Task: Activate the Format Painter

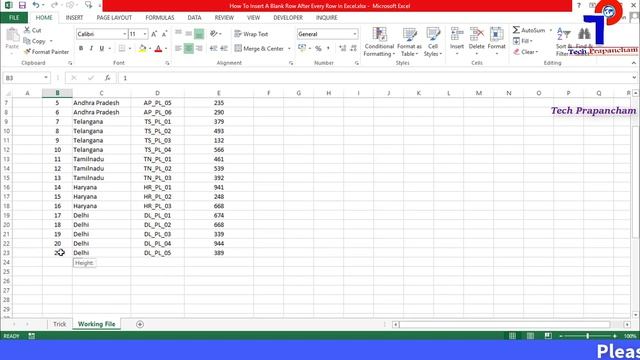Action: pyautogui.click(x=46, y=52)
